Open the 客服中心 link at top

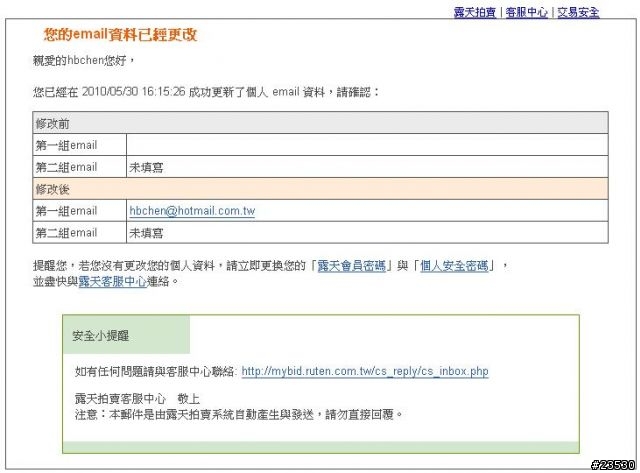(x=527, y=12)
